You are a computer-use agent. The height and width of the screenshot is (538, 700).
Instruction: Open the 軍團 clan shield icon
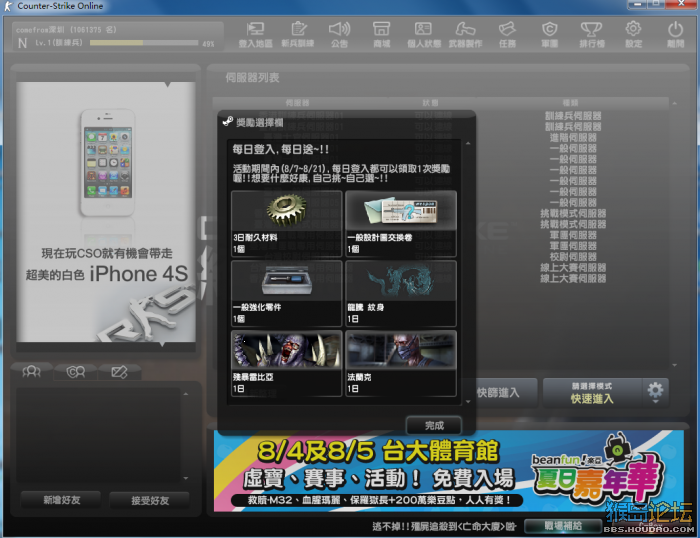550,34
